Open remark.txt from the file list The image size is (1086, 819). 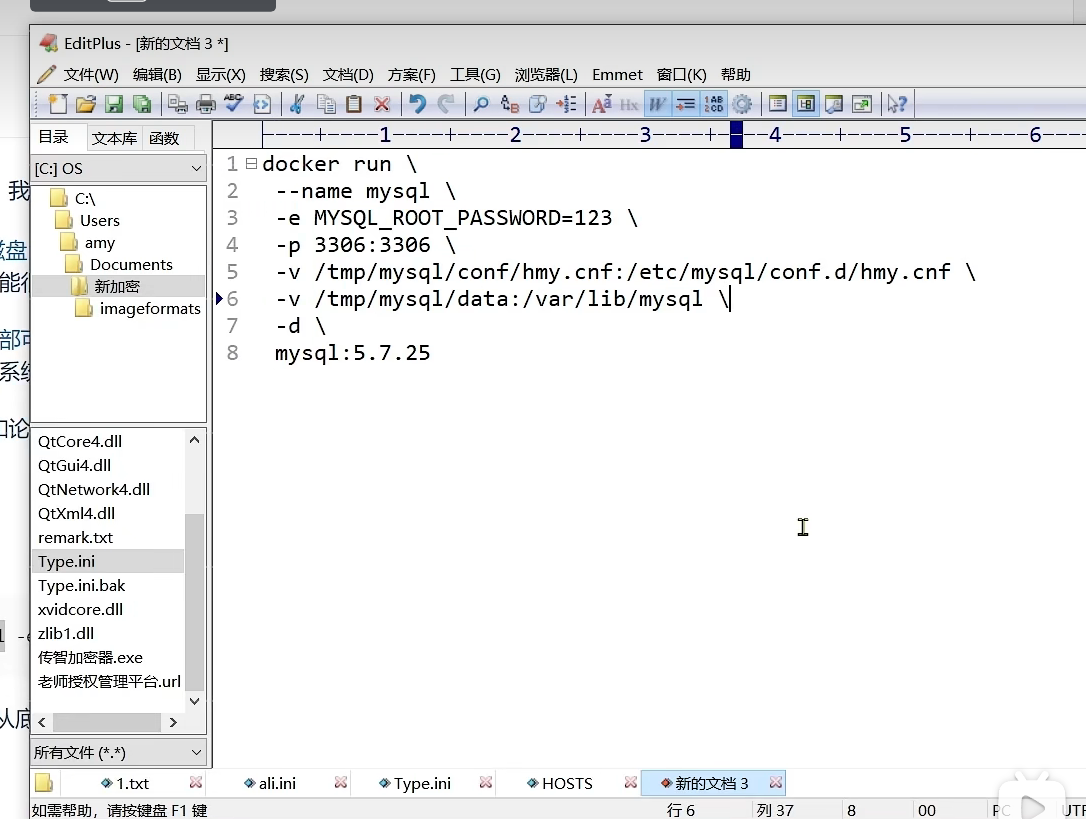(x=75, y=537)
